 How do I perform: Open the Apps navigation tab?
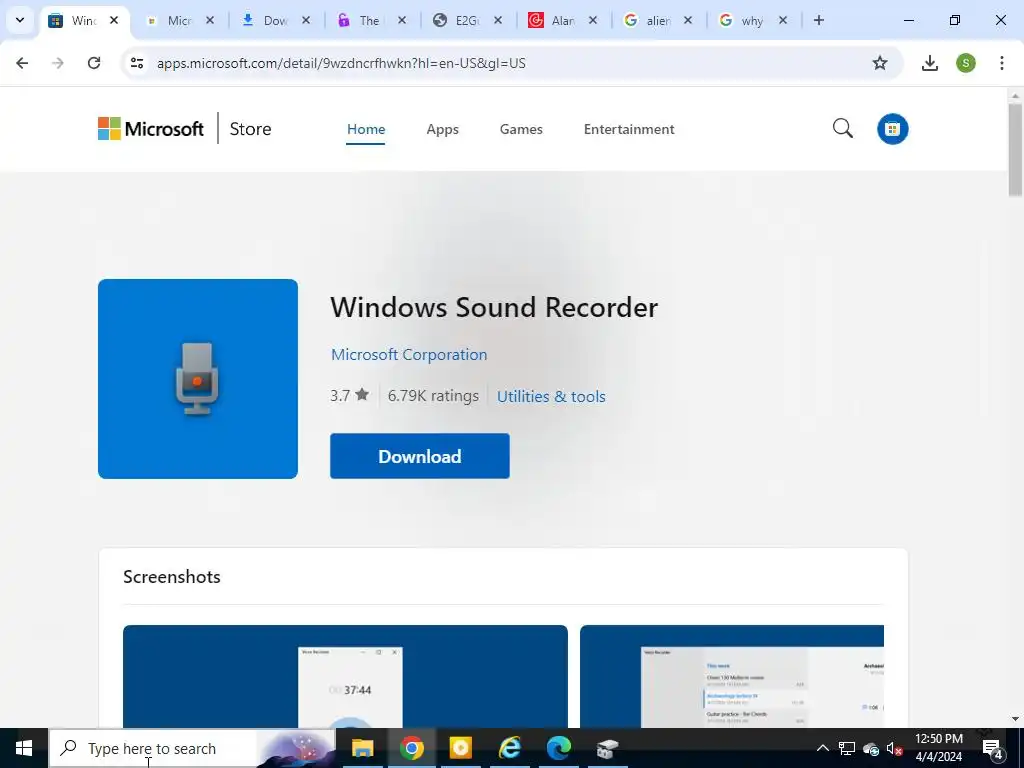[x=442, y=129]
